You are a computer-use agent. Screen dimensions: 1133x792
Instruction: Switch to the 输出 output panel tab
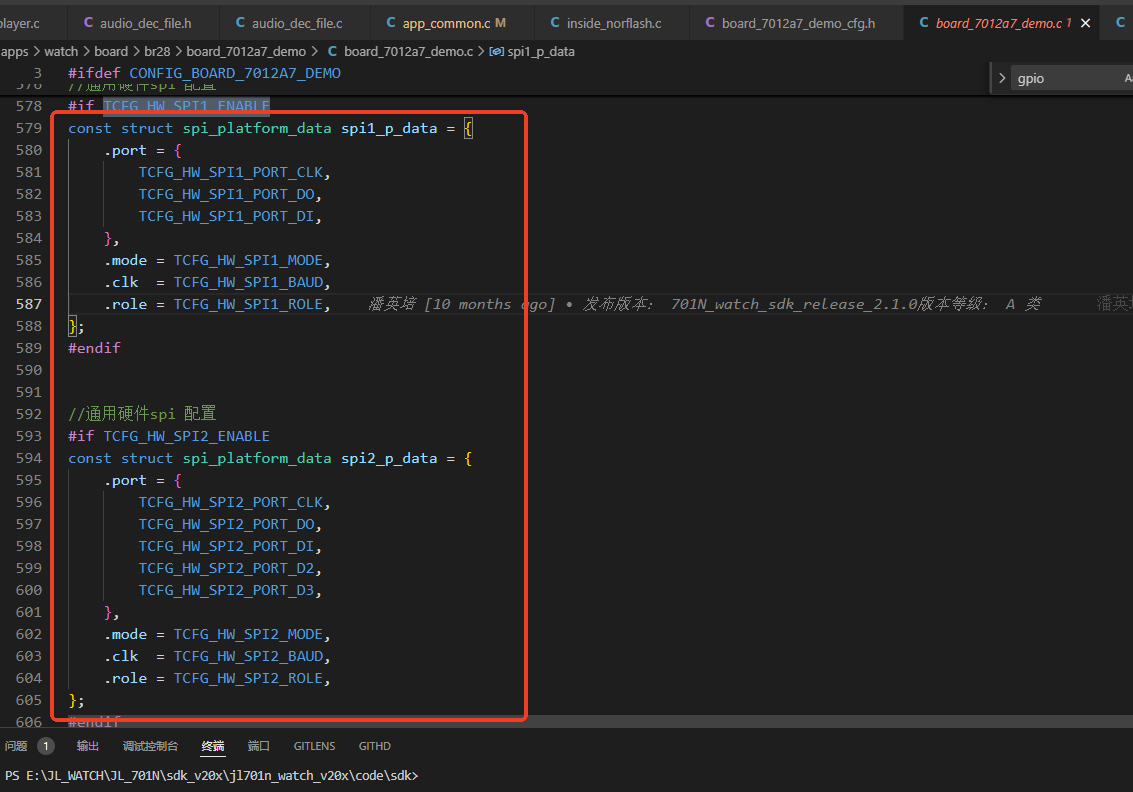(87, 746)
